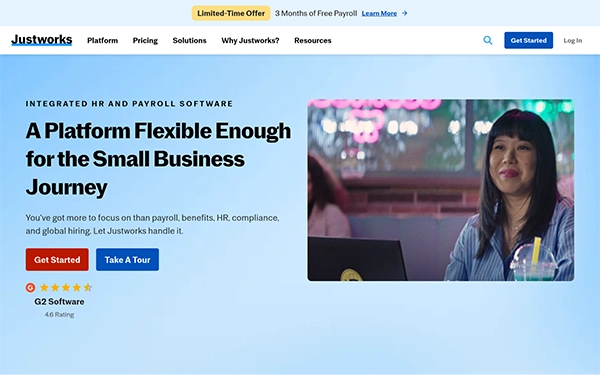Click the Justworks logo
The image size is (600, 375).
point(42,40)
